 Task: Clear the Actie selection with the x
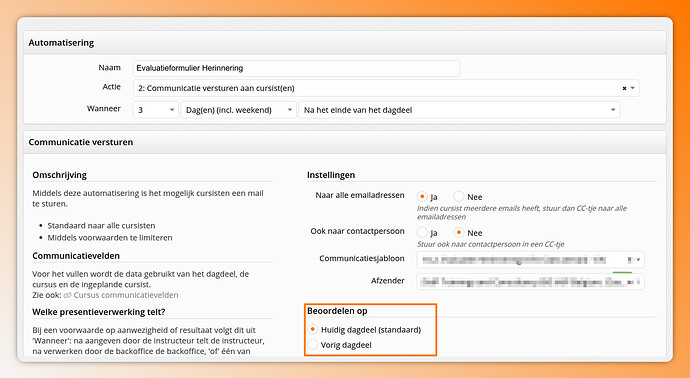pos(624,88)
